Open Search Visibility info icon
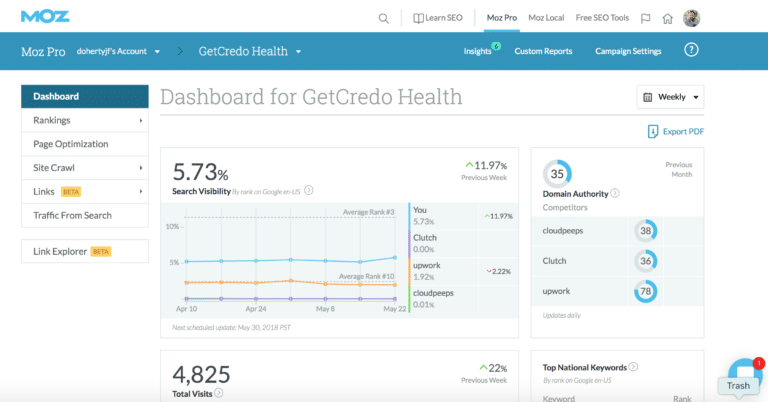The width and height of the screenshot is (768, 402). point(309,190)
